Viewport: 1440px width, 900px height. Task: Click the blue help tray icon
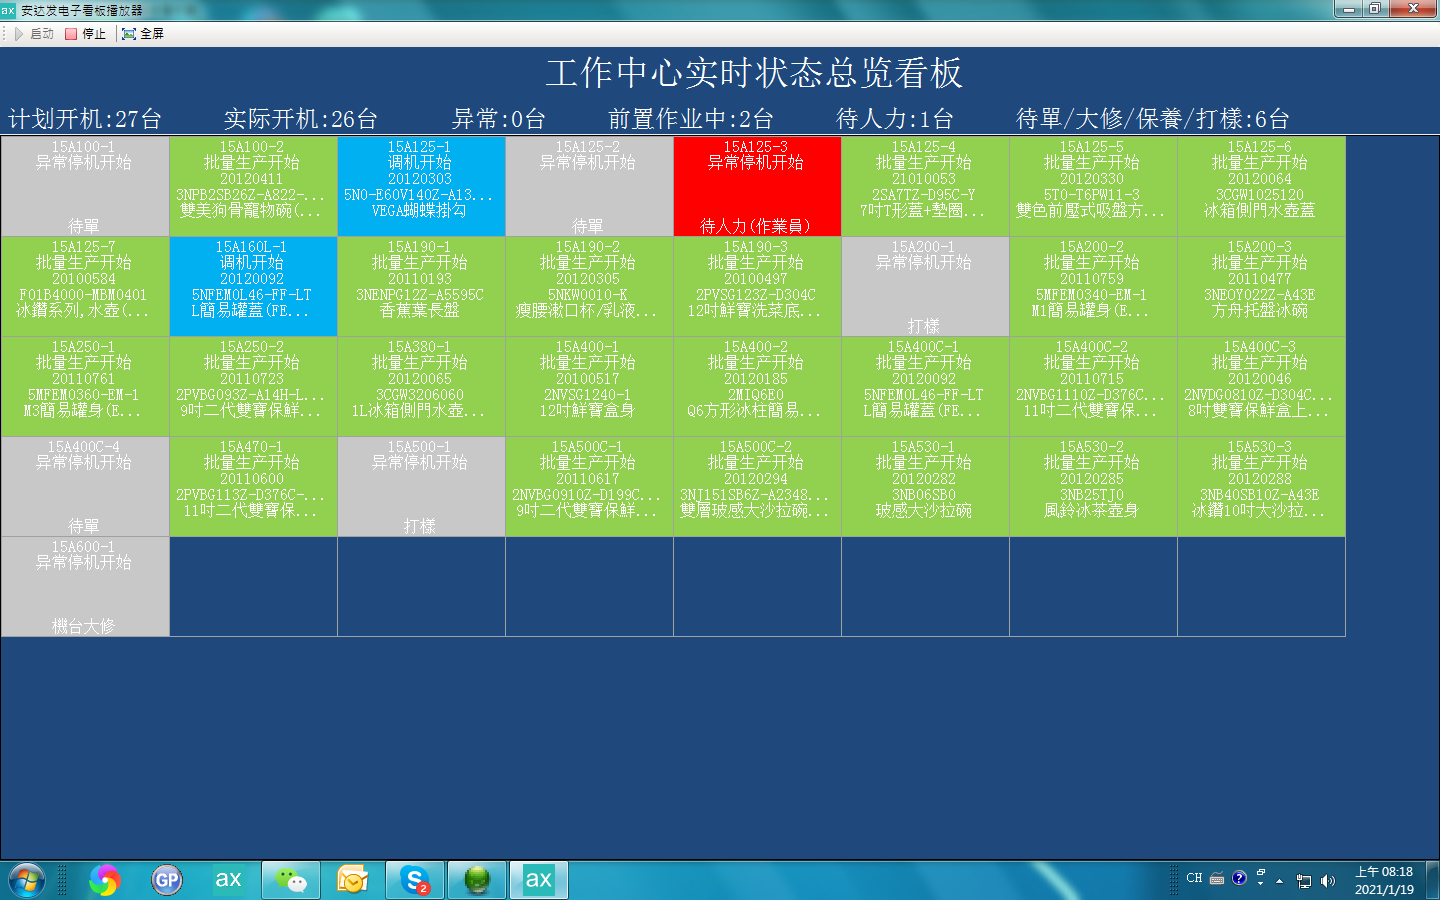point(1239,878)
